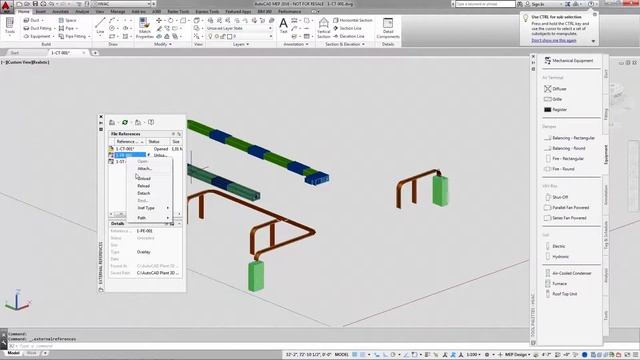Image resolution: width=640 pixels, height=360 pixels.
Task: Choose Unload from the context menu
Action: point(149,178)
